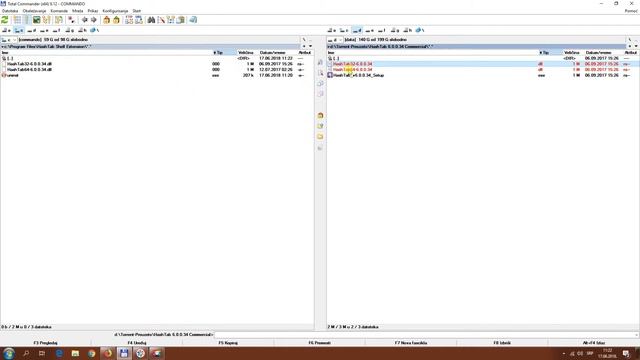
Task: Switch to brief list view icon
Action: [x=17, y=20]
